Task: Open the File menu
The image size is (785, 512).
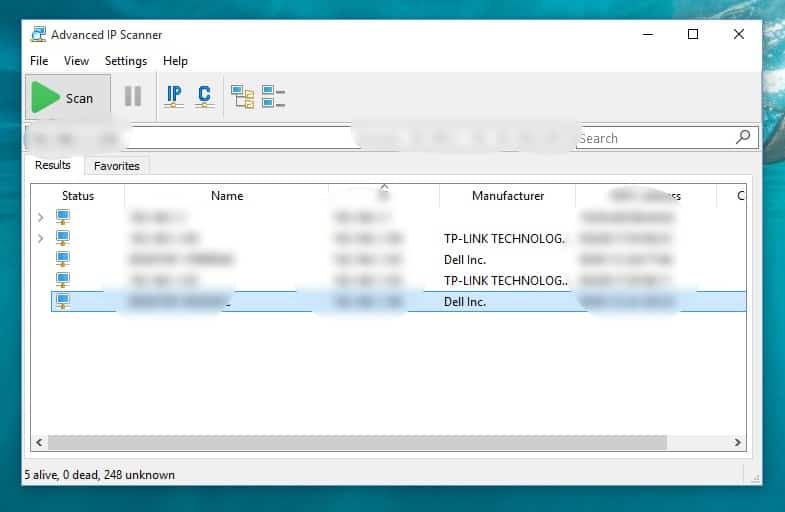Action: point(39,61)
